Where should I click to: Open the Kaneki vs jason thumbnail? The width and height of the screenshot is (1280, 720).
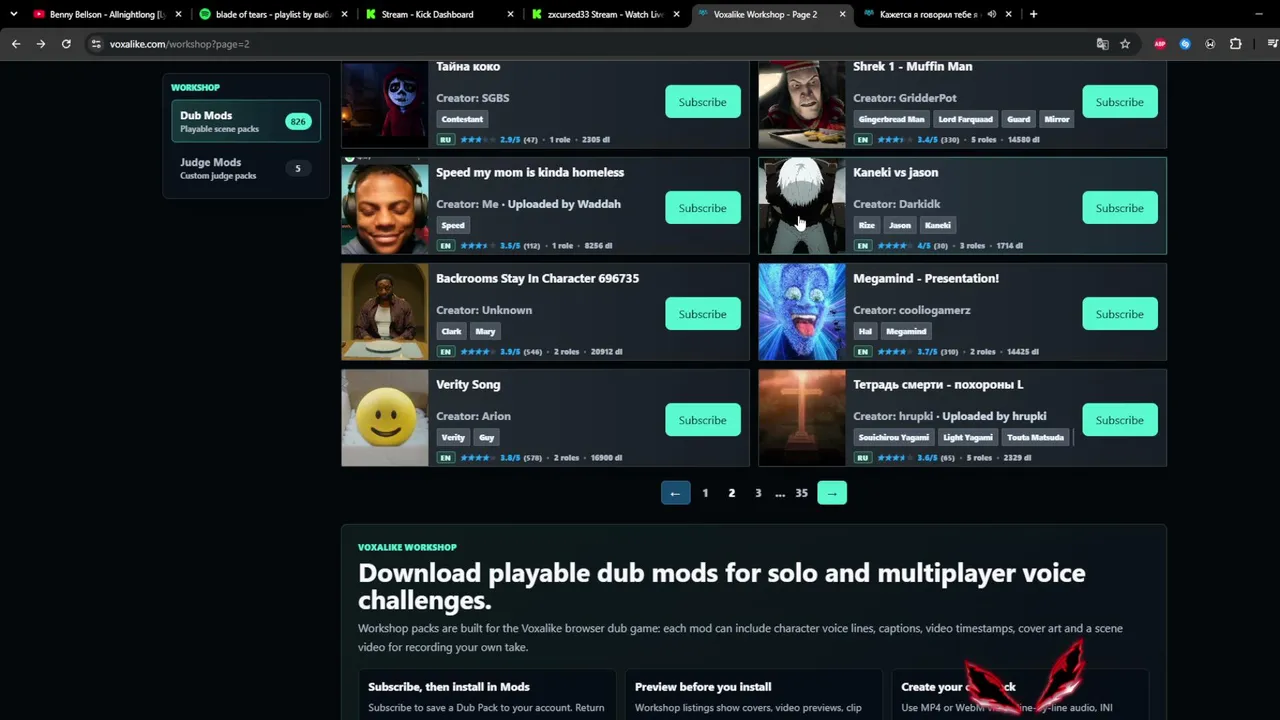pos(802,206)
